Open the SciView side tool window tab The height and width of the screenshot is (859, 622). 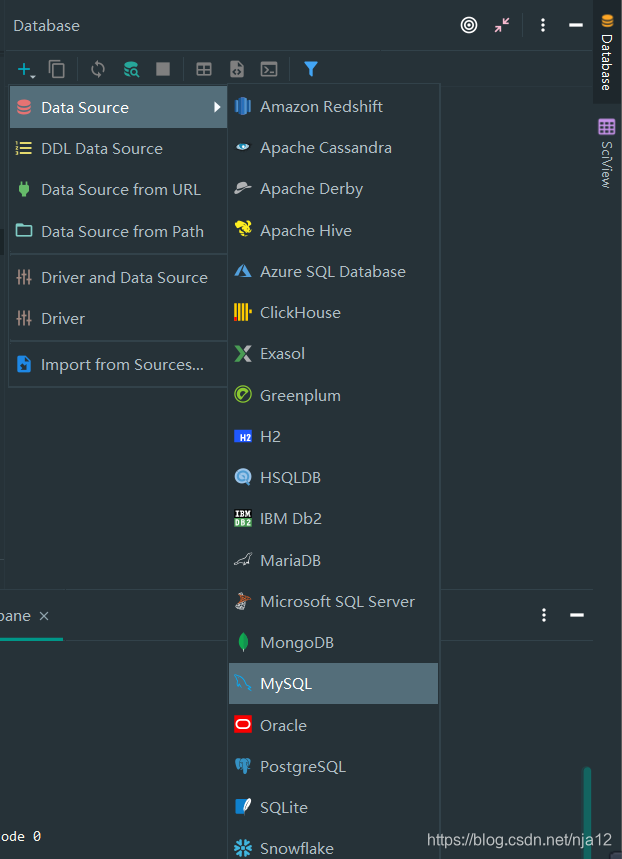(607, 153)
